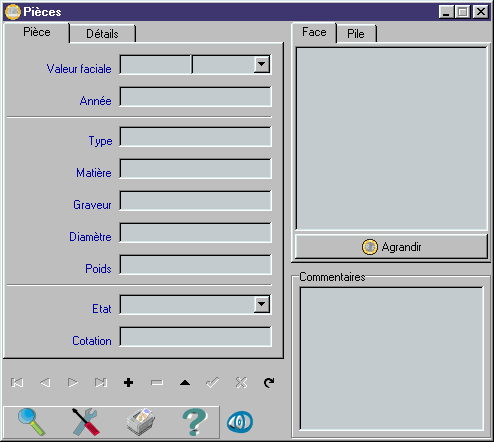
Task: Click the Graveur text field
Action: [195, 201]
